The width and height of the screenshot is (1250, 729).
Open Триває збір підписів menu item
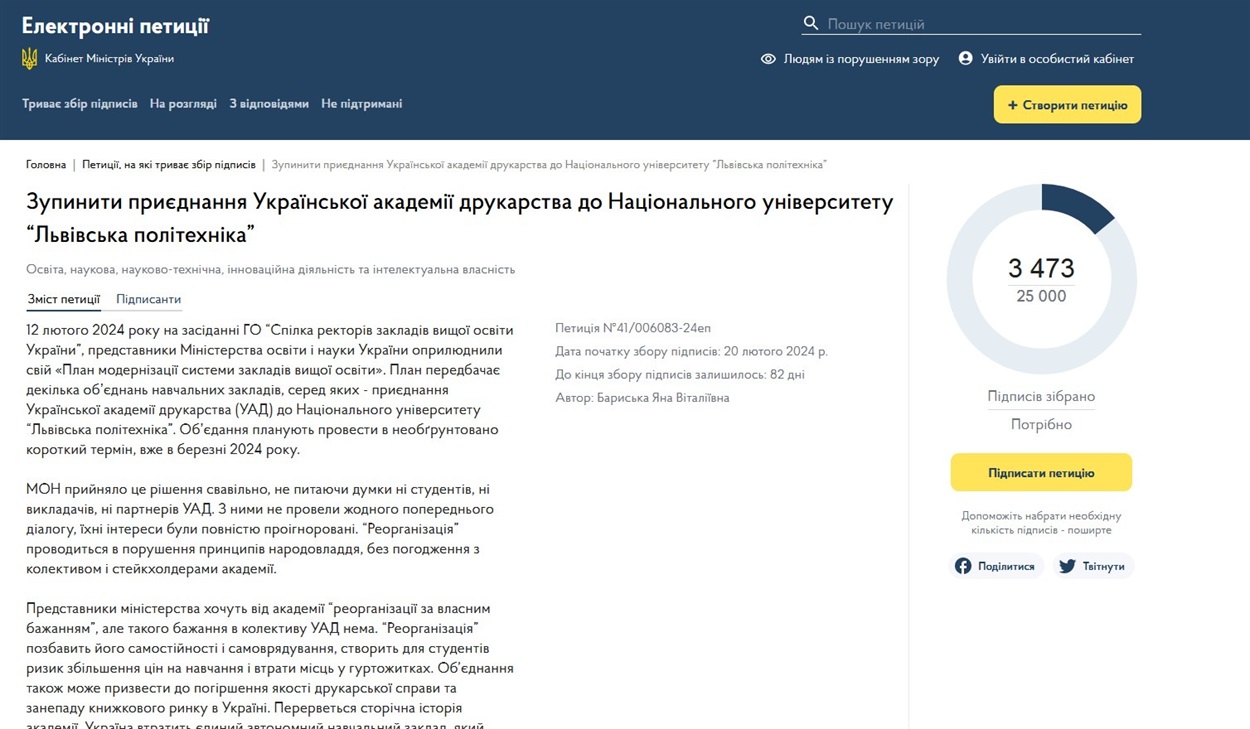pyautogui.click(x=80, y=104)
